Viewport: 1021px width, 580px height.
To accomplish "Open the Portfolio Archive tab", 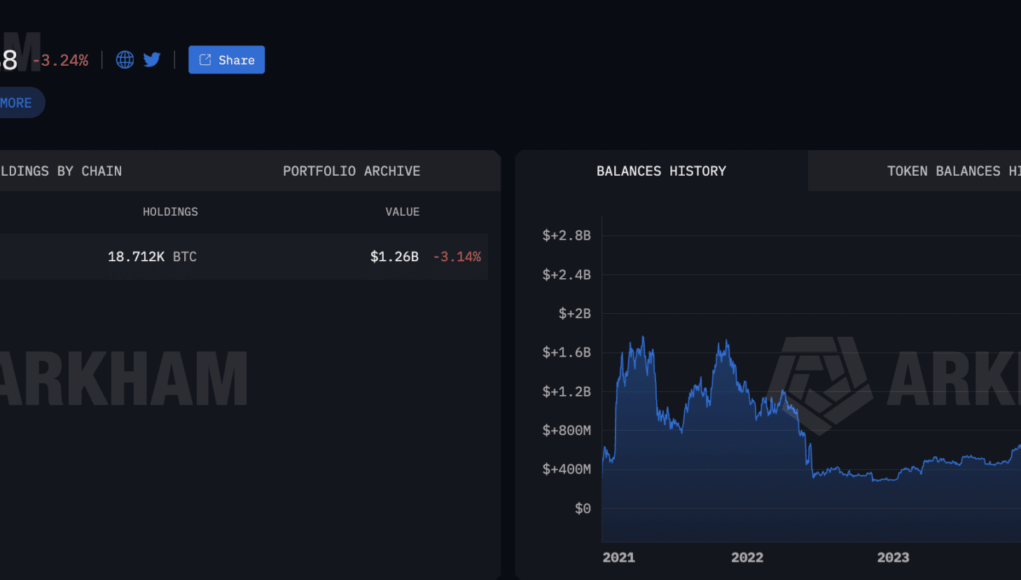I will click(x=352, y=171).
